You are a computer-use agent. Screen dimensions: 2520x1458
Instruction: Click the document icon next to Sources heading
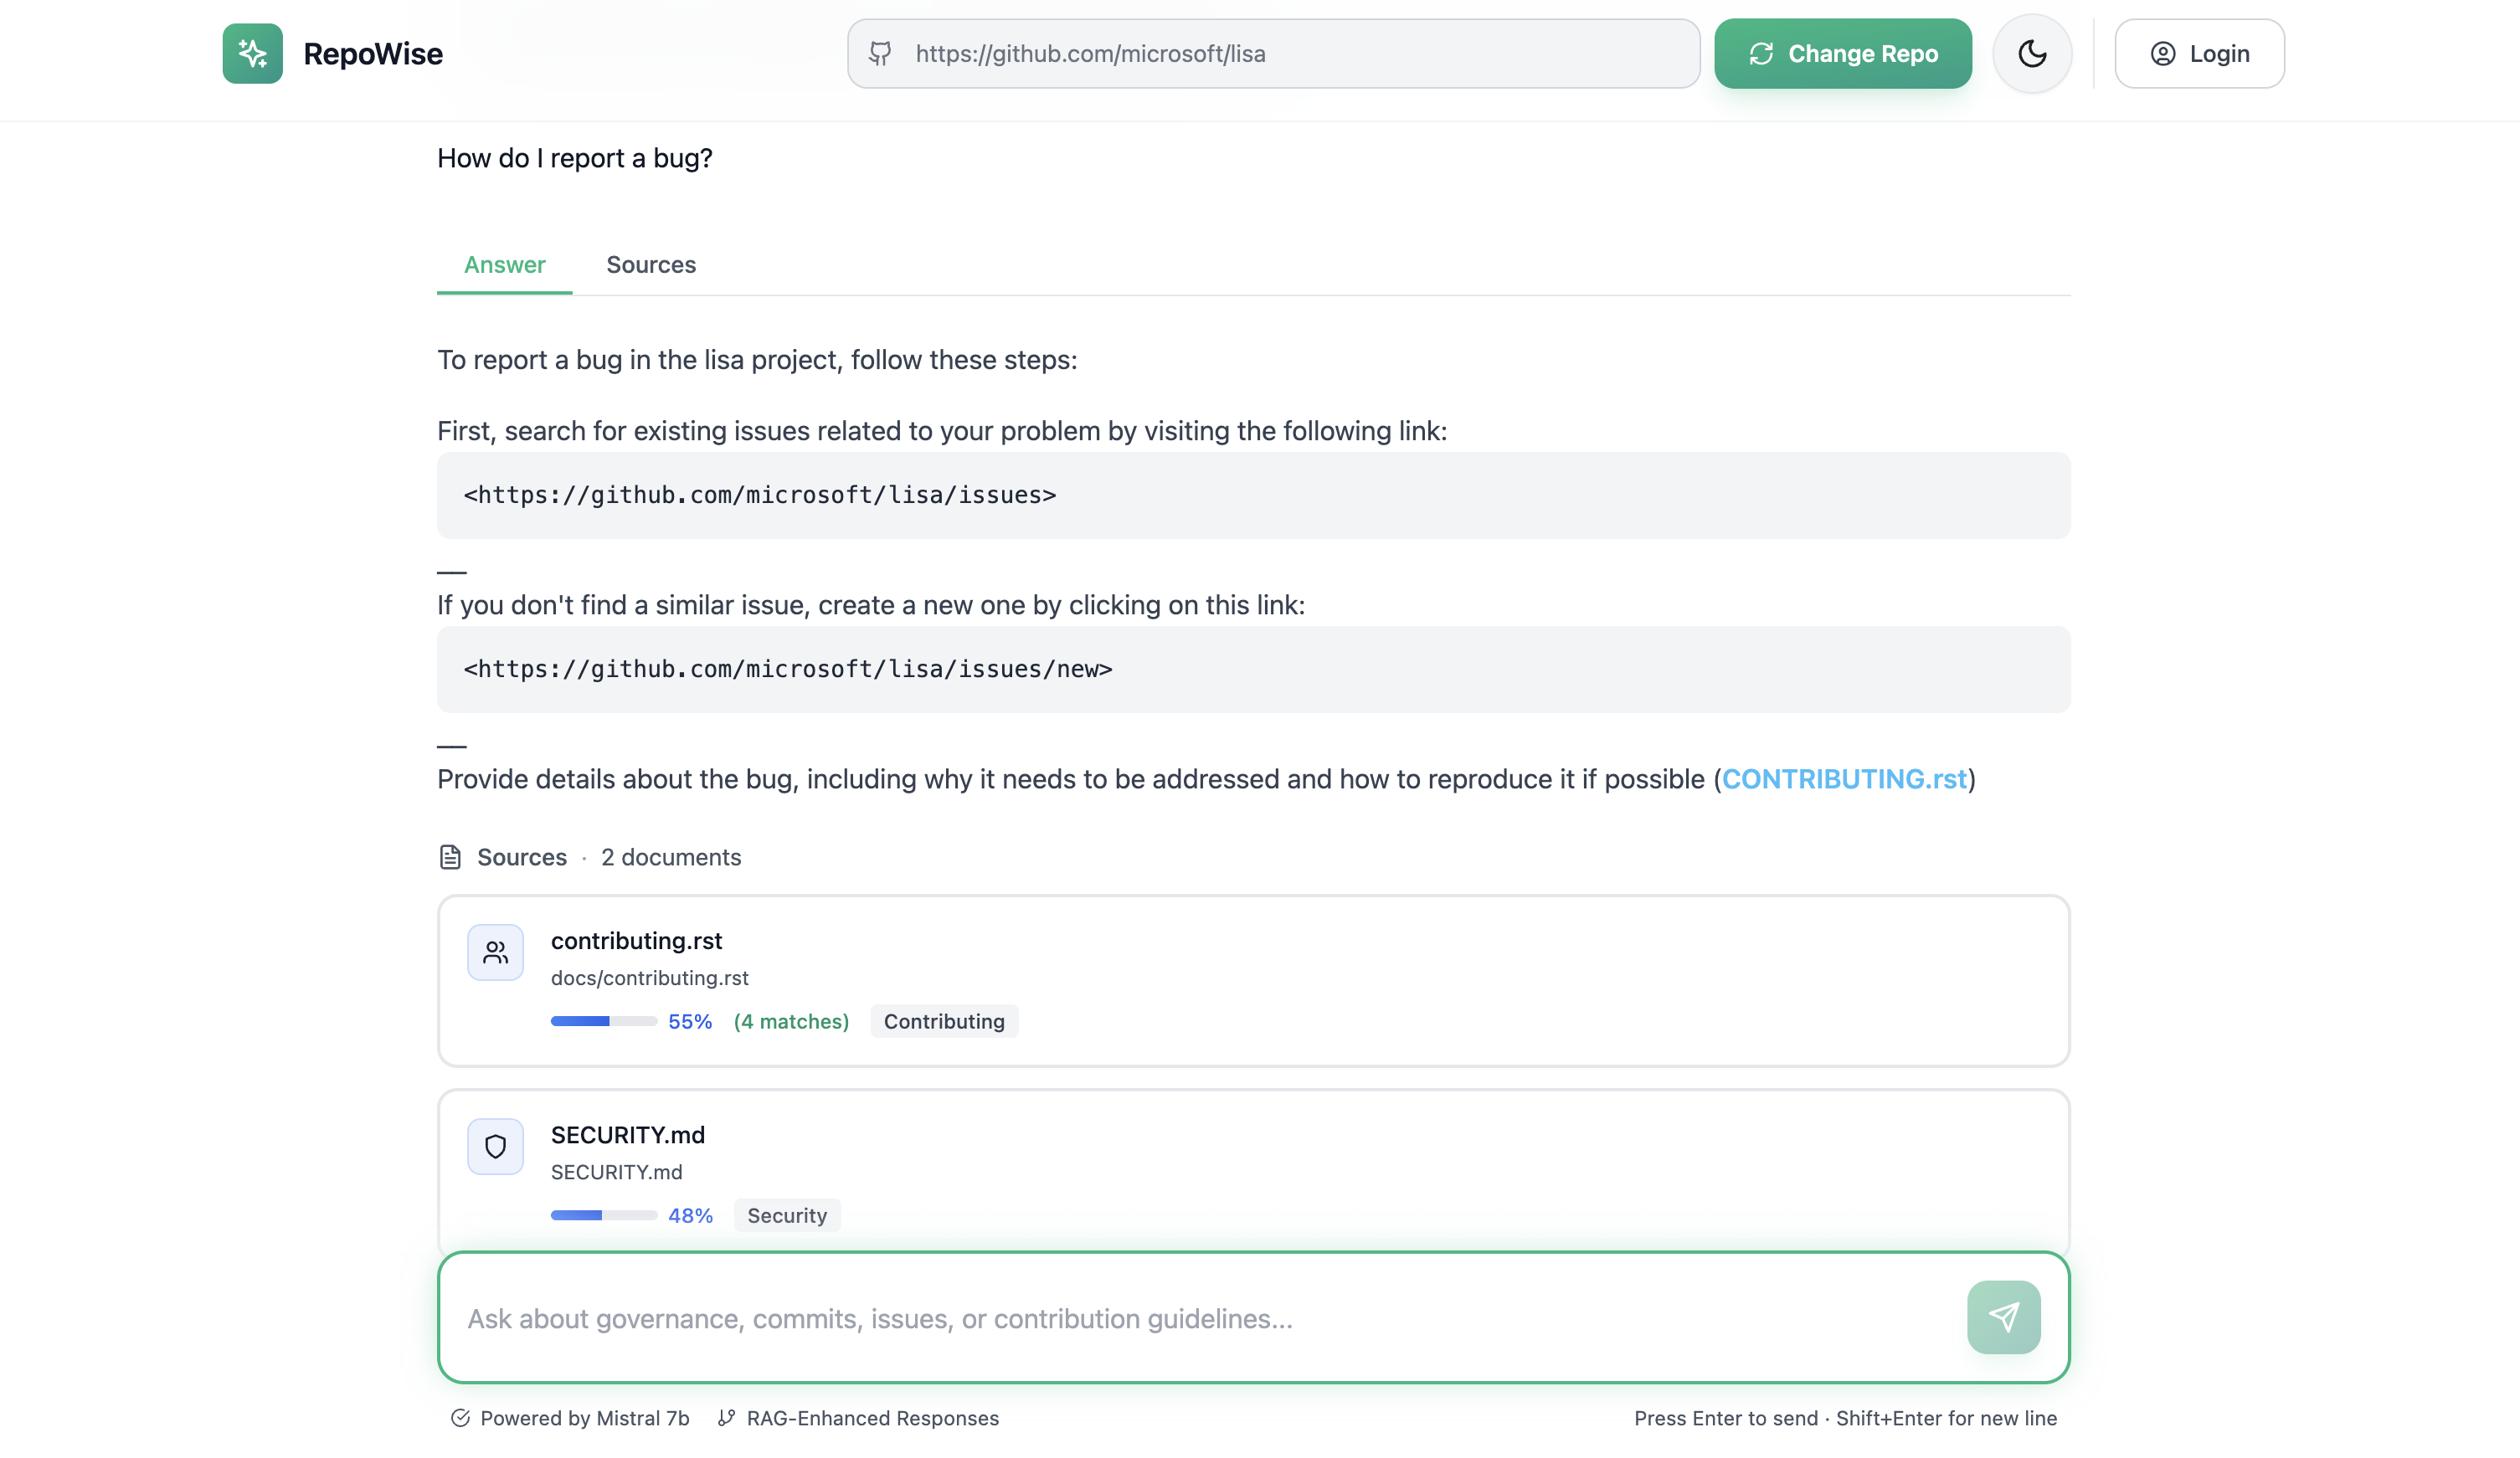[x=452, y=856]
